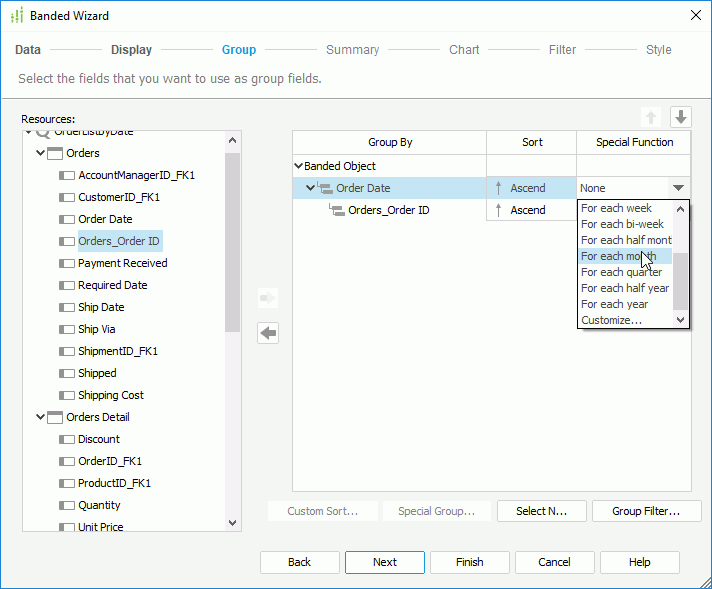Click the Orders Detail table icon
712x589 pixels.
click(55, 417)
